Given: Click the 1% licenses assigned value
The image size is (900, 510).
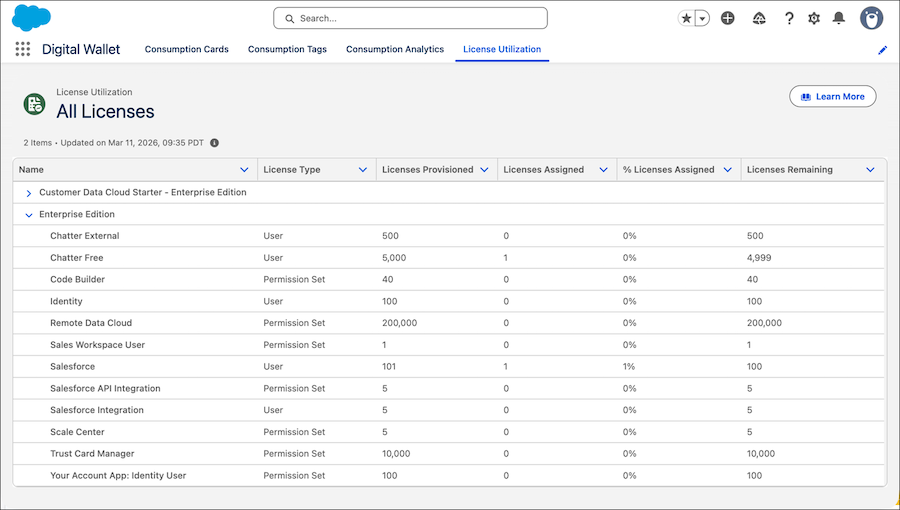Looking at the screenshot, I should 629,367.
